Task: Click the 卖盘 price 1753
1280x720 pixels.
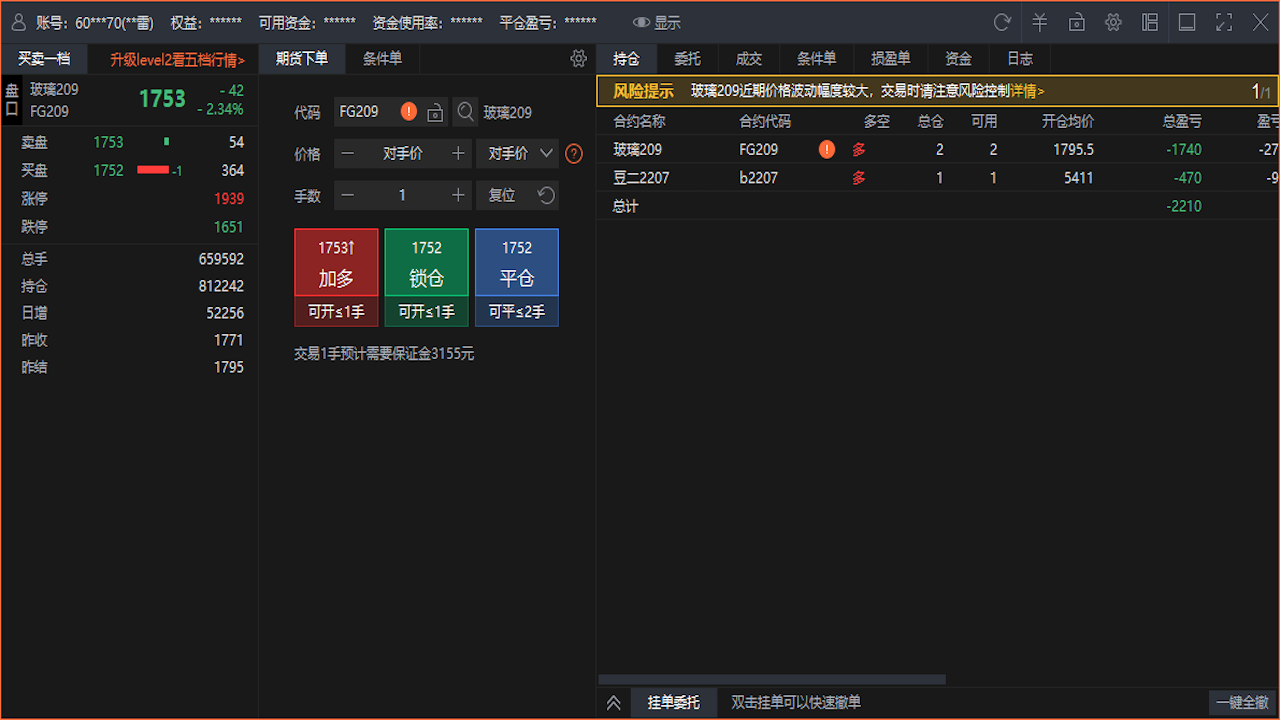Action: point(108,143)
